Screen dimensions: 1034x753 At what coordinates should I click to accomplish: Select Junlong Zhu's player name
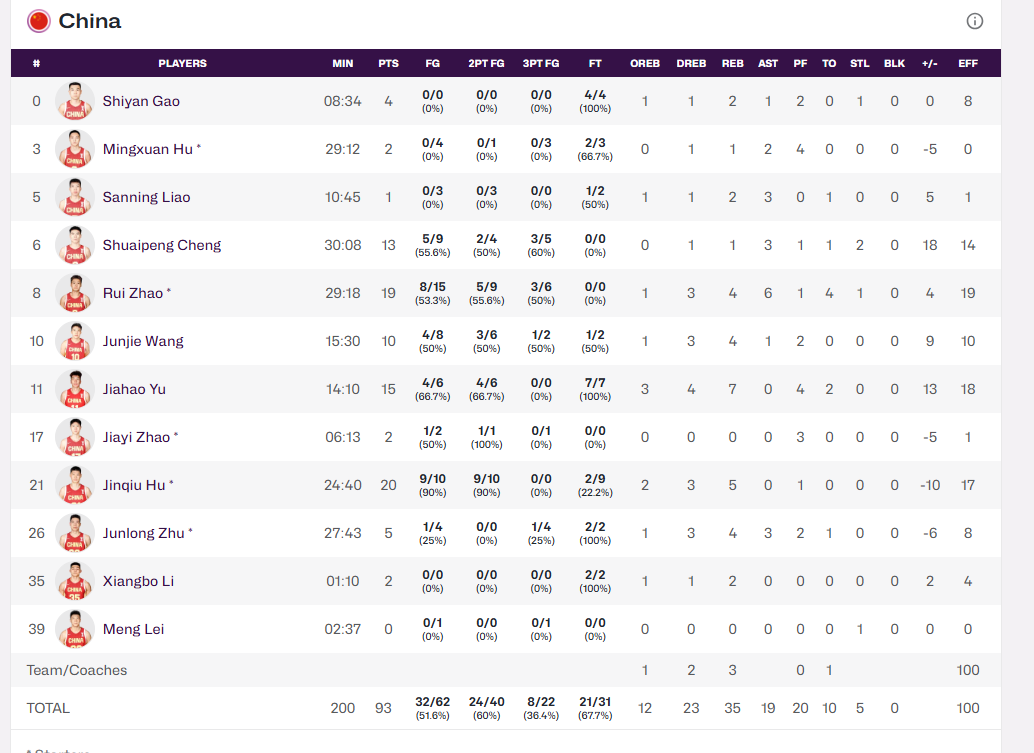143,533
